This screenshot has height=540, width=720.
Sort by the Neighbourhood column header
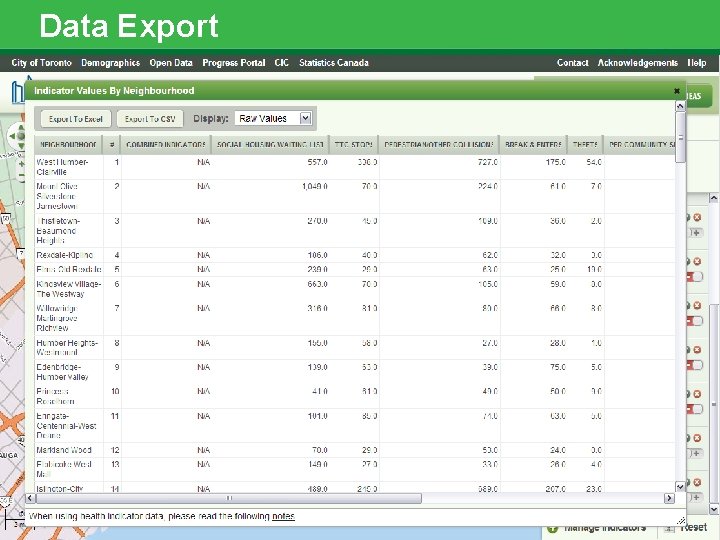tap(68, 145)
